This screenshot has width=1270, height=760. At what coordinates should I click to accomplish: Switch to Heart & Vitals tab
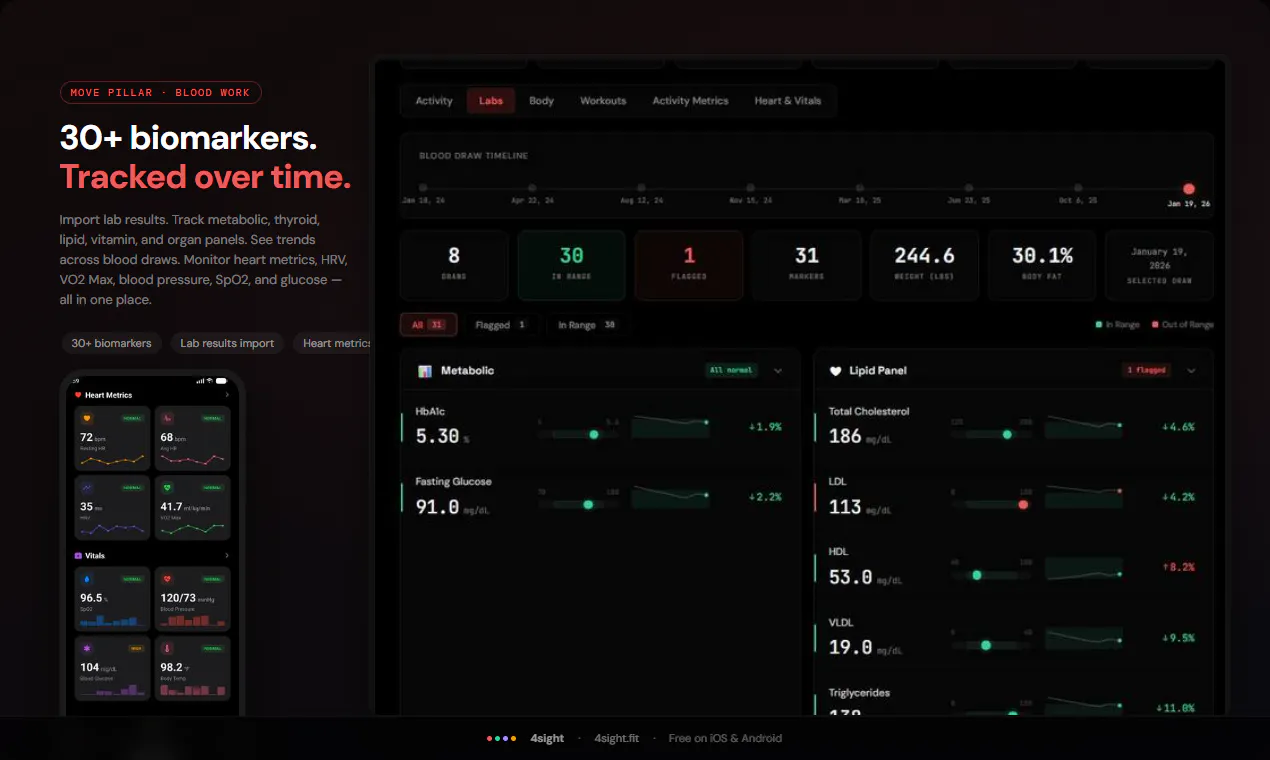(x=788, y=101)
